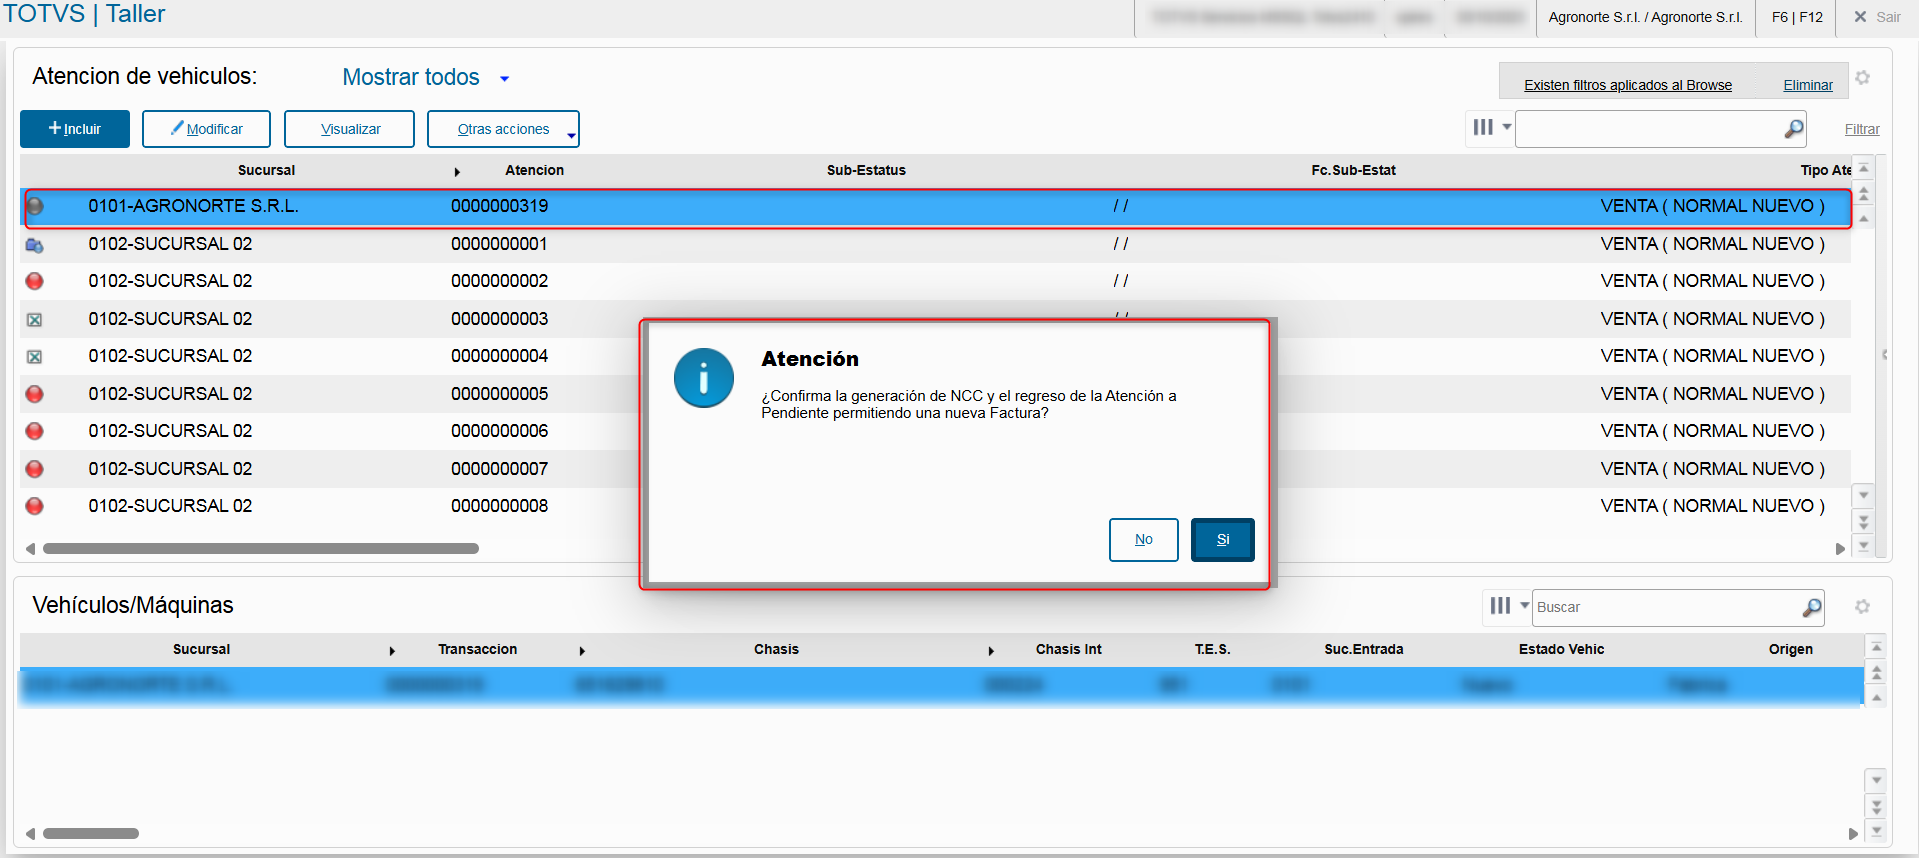Confirm the dialog by clicking Si

tap(1222, 540)
